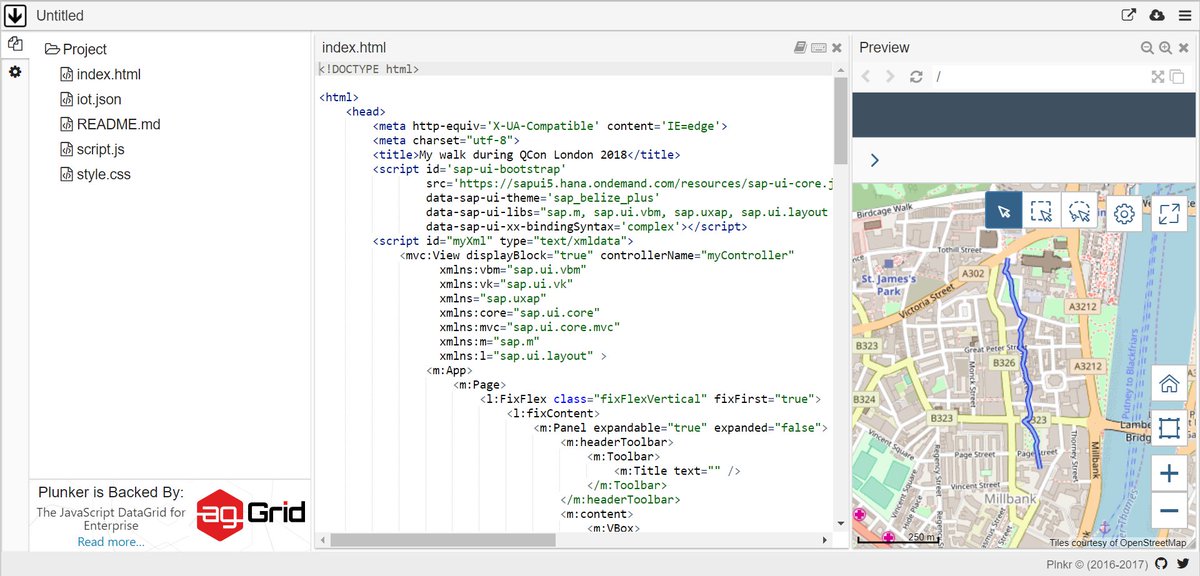Click the ag-Grid sponsor logo
This screenshot has width=1200, height=576.
click(x=250, y=514)
